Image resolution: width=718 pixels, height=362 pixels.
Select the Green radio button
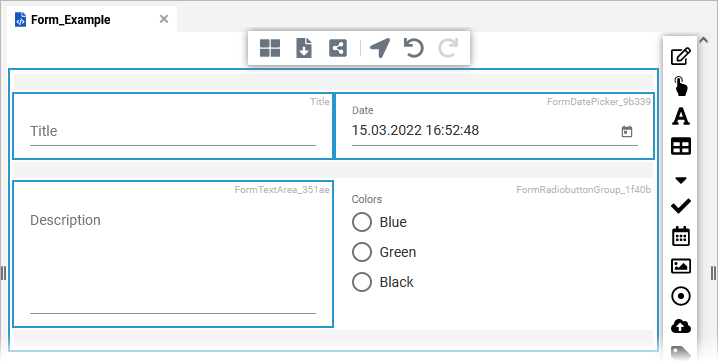click(362, 252)
